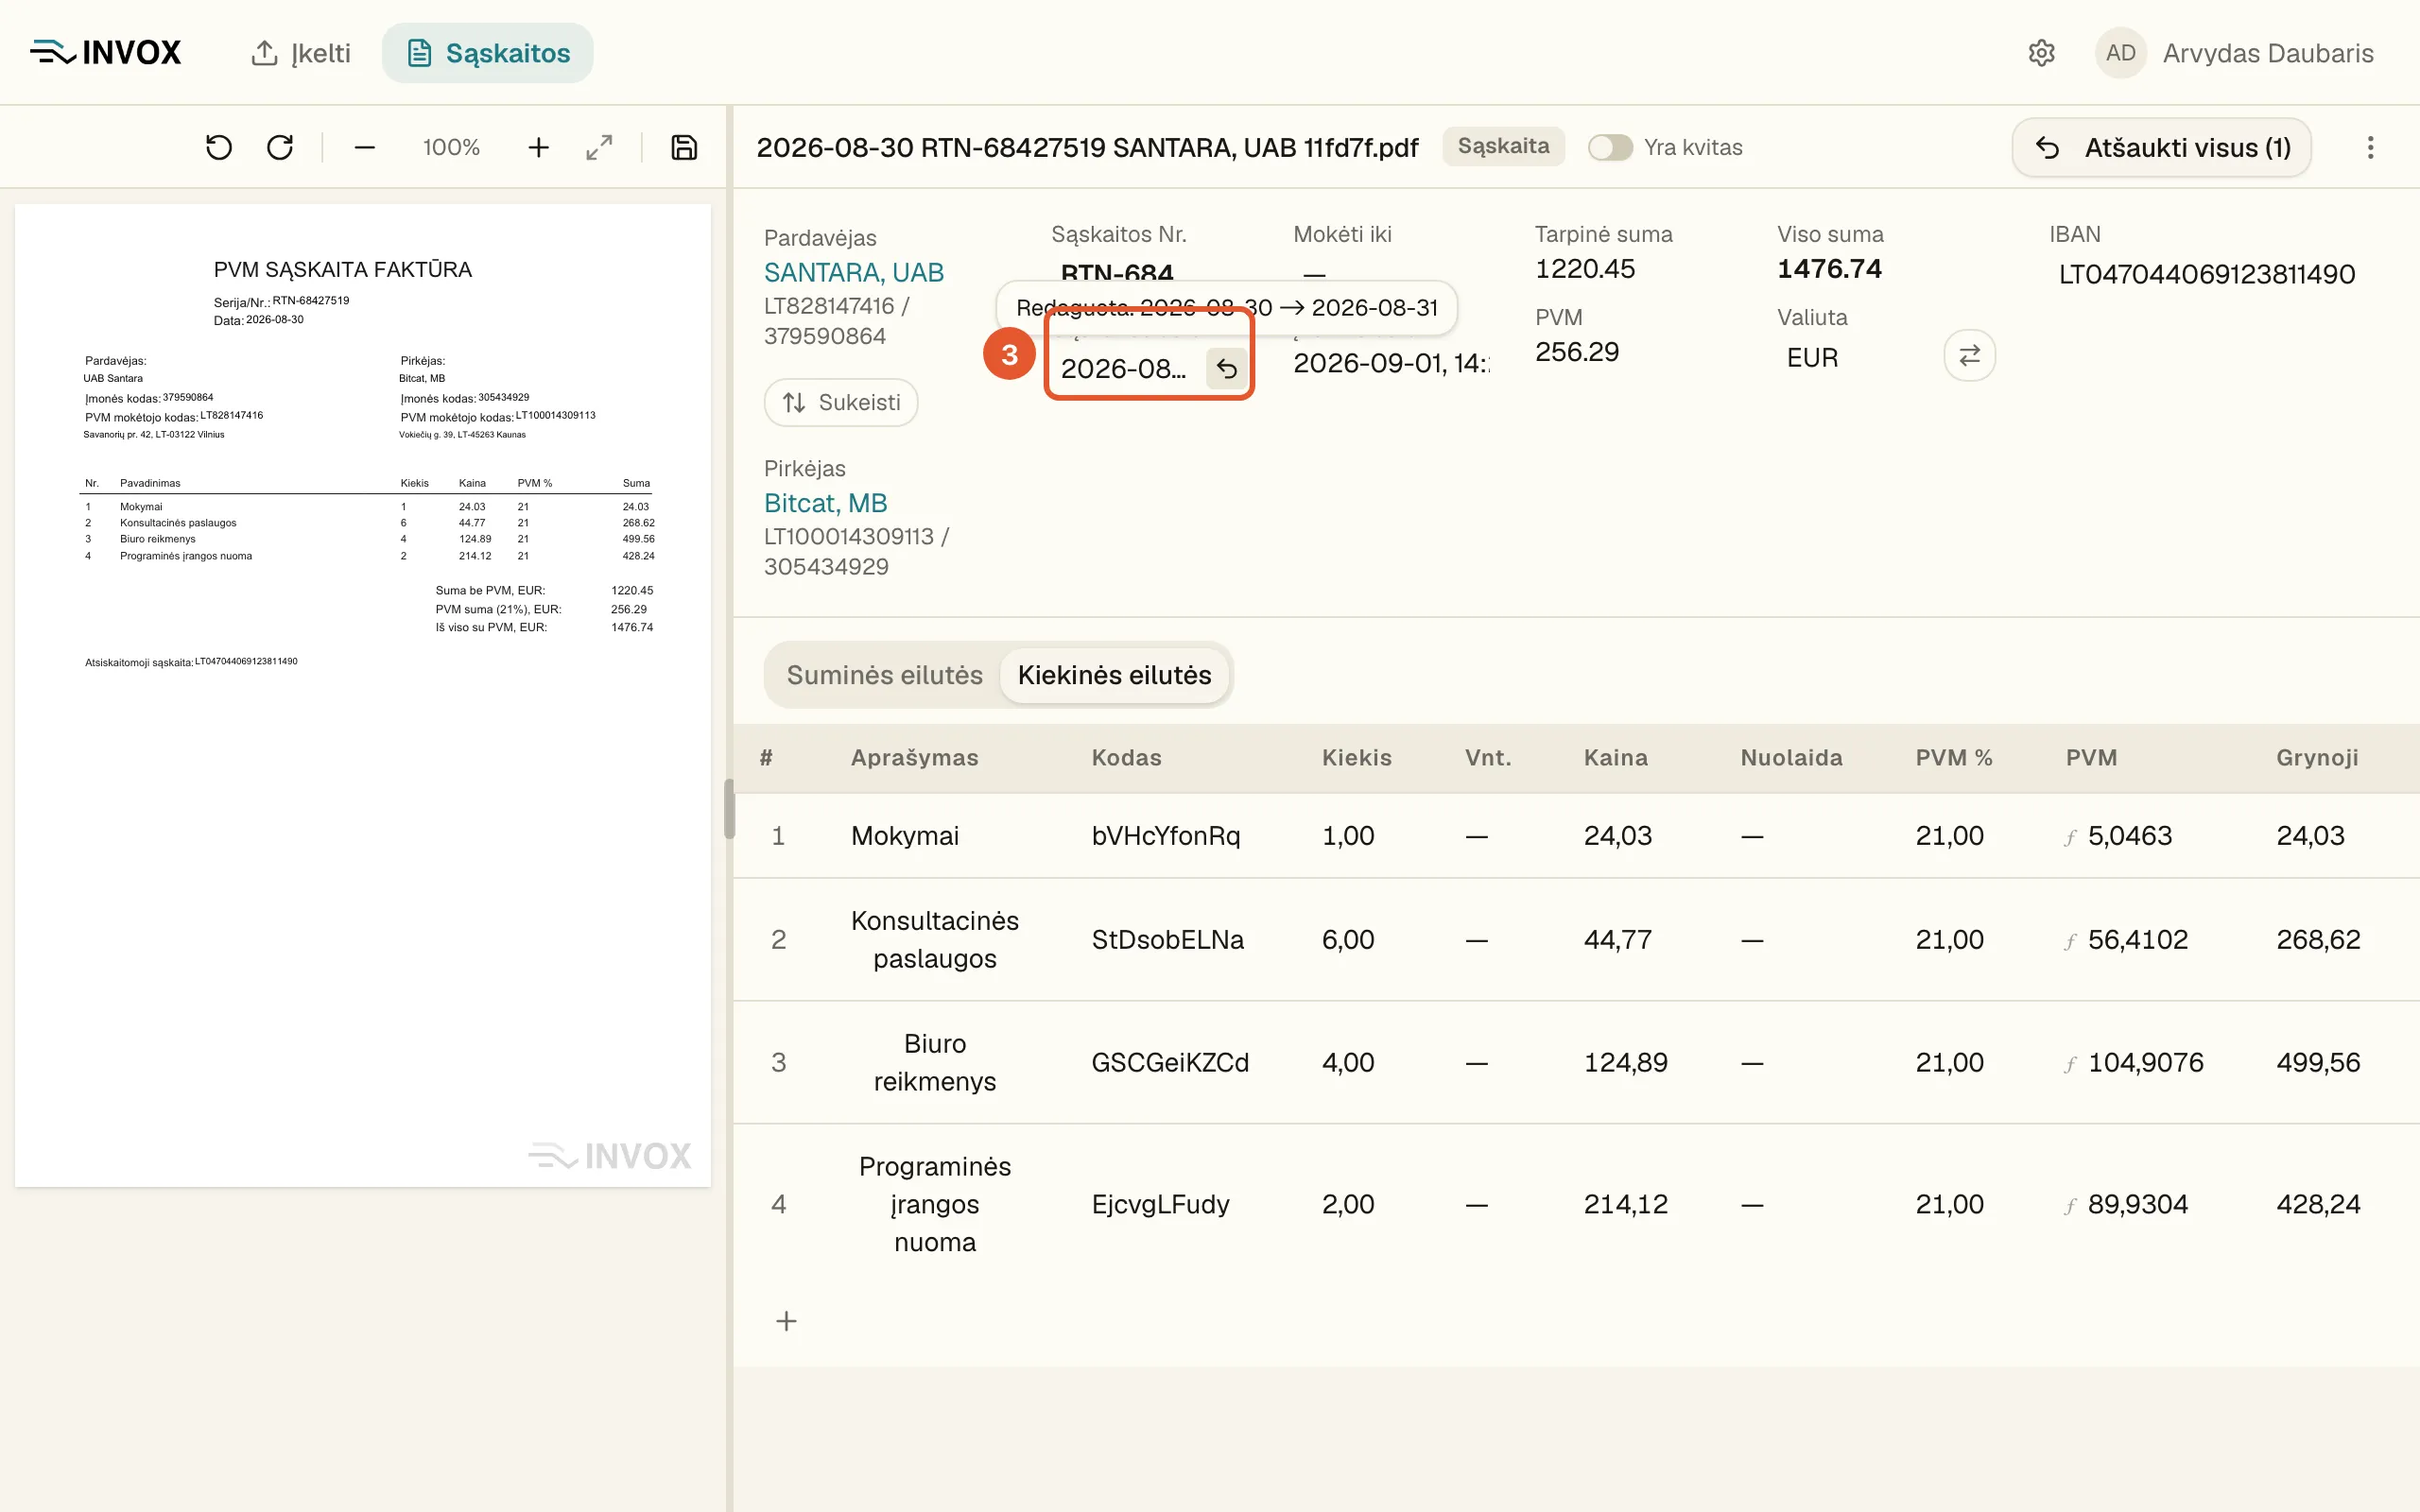Click the net amount 428,24
The height and width of the screenshot is (1512, 2420).
pos(2318,1205)
